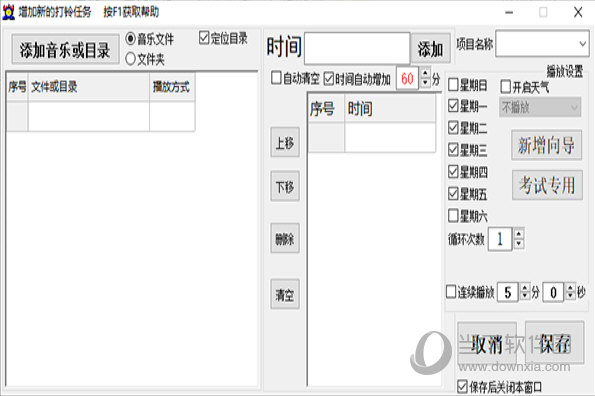595x396 pixels.
Task: Decrease the 循环次数 value
Action: [519, 244]
